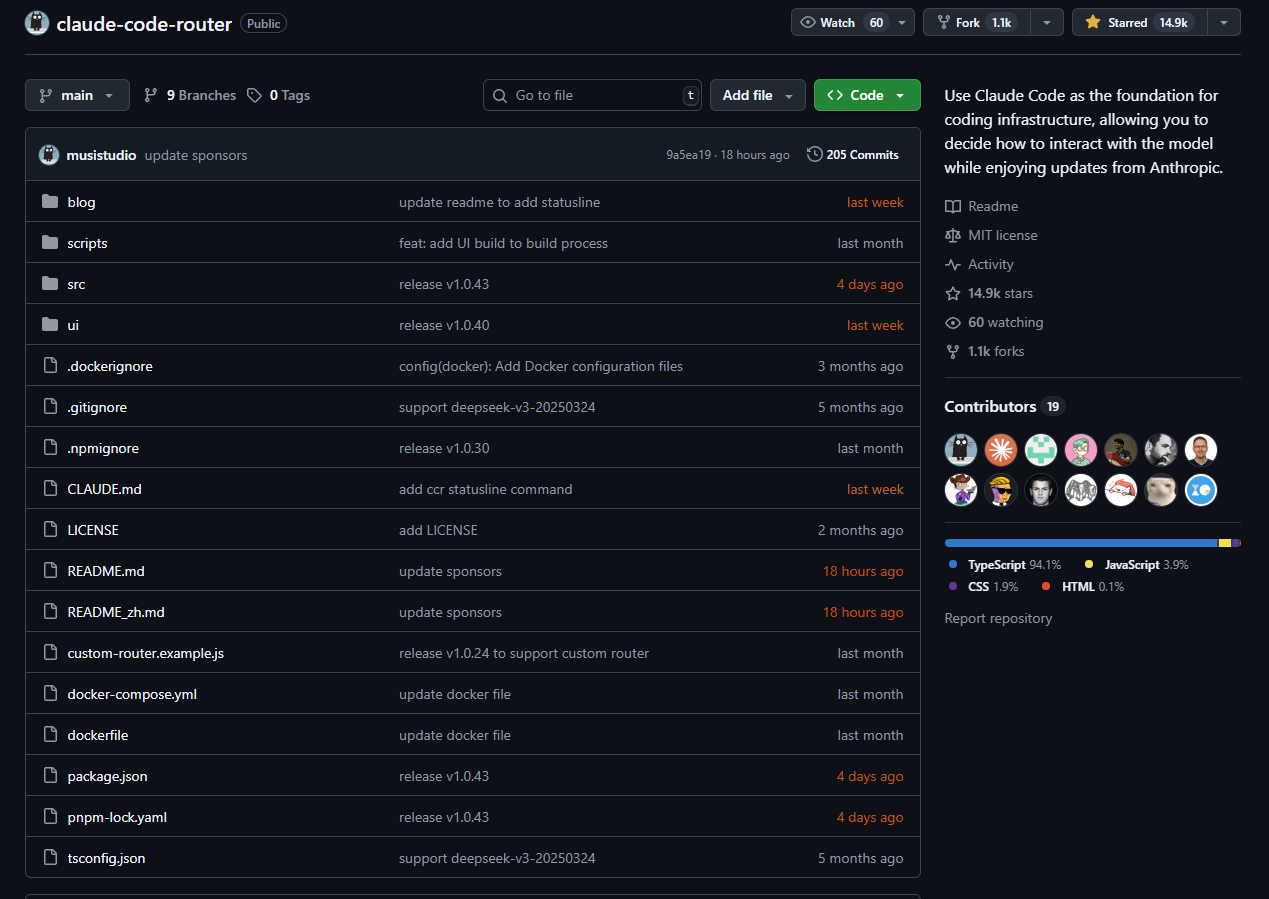
Task: Open the 0 Tags link
Action: pos(279,95)
